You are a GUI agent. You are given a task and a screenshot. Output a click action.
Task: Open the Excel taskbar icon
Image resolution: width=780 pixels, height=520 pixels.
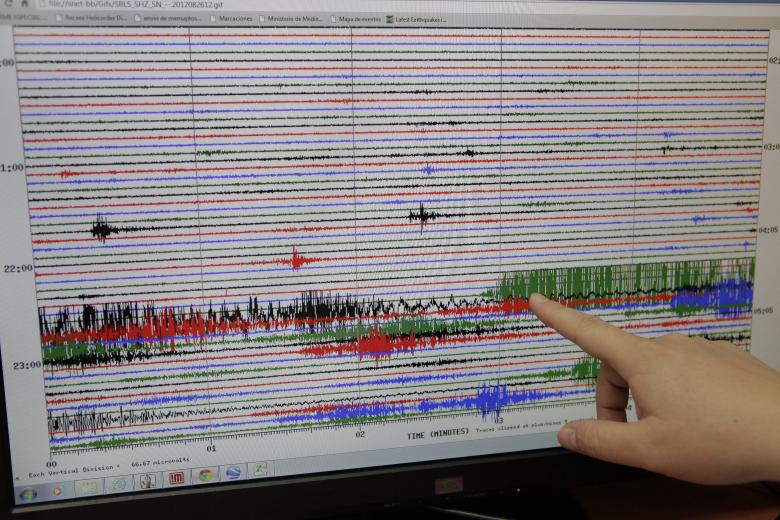pyautogui.click(x=261, y=469)
